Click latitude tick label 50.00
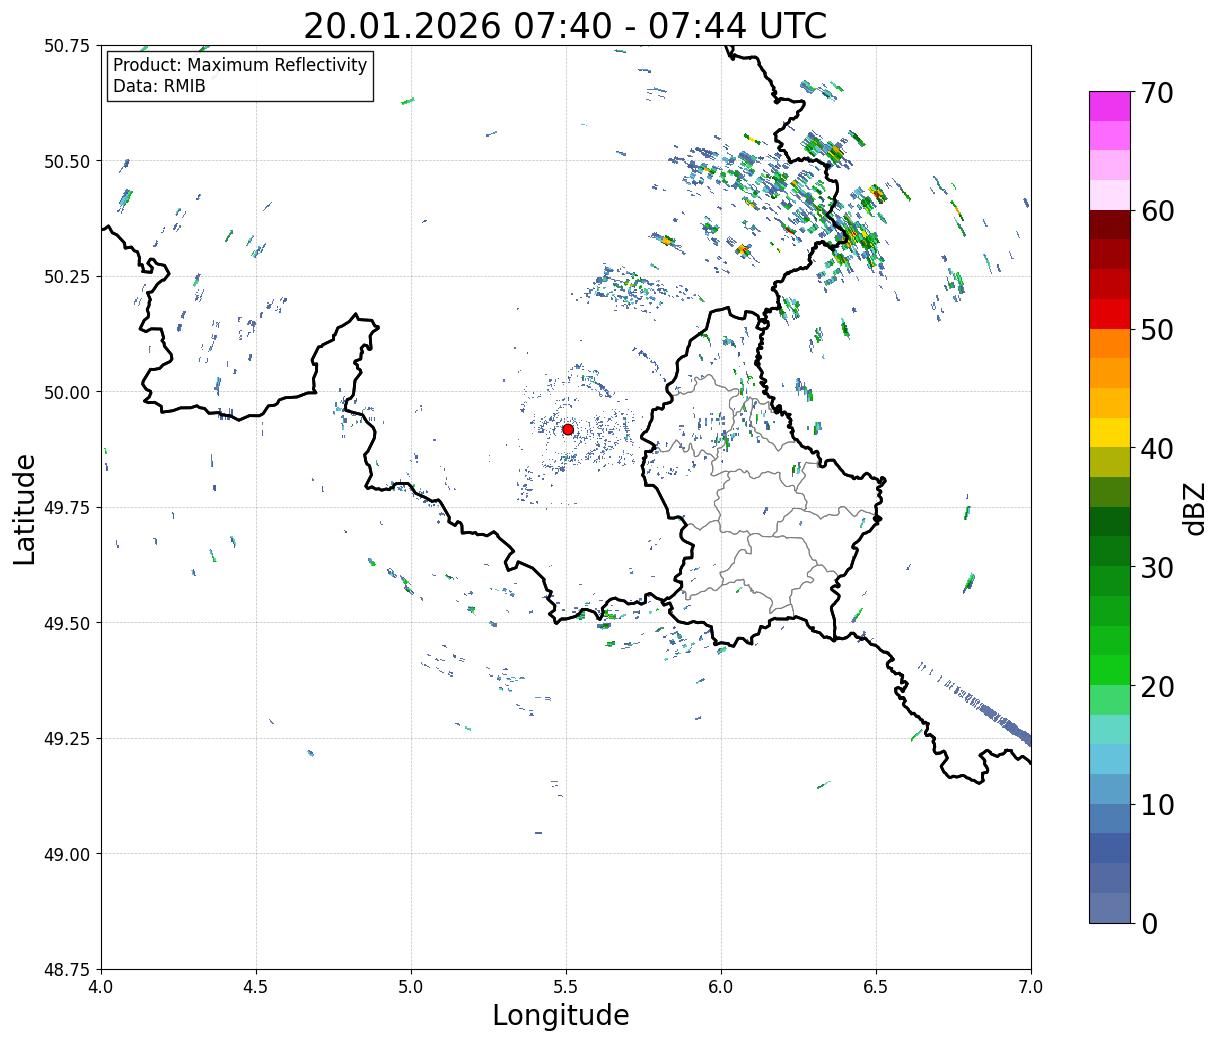Viewport: 1219px width, 1040px height. (67, 392)
